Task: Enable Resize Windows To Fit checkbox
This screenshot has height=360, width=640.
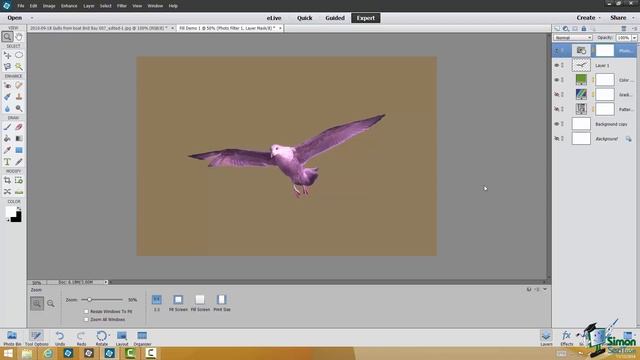Action: [86, 311]
